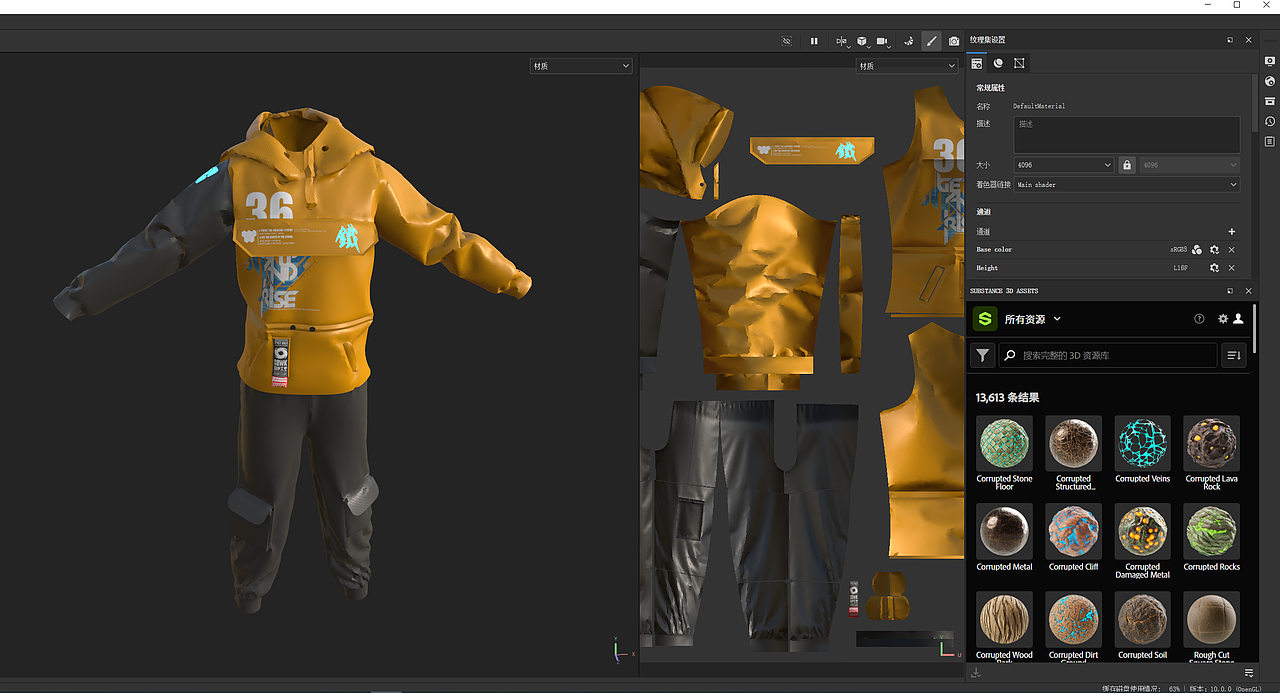Open the user account icon
1280x693 pixels.
click(x=1238, y=319)
